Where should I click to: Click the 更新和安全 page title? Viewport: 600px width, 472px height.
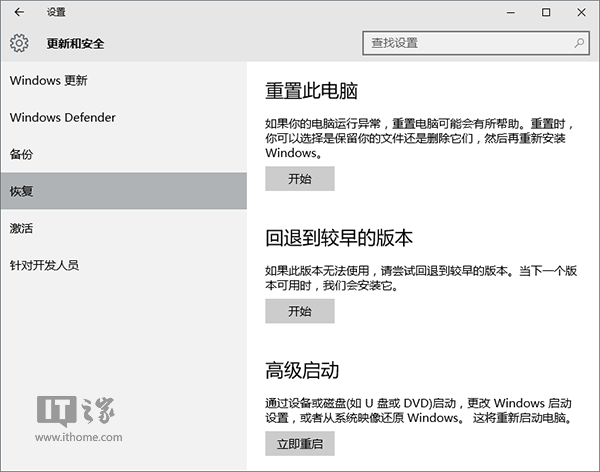click(75, 43)
